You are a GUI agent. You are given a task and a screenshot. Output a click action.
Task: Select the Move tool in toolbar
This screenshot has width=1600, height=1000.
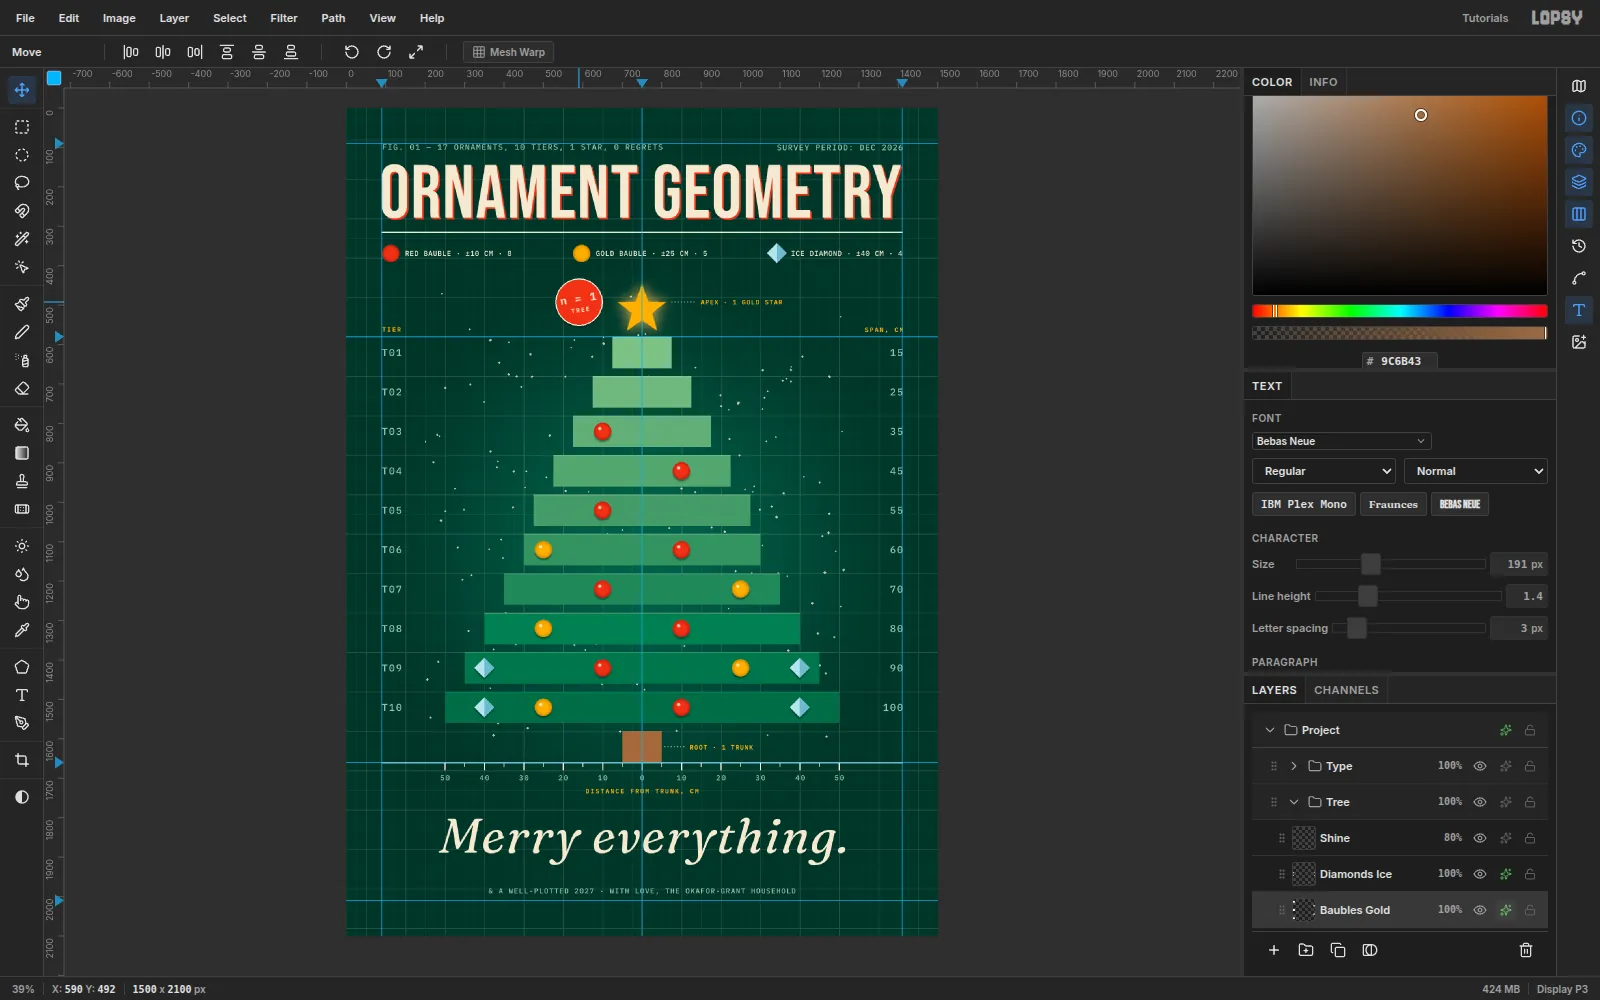click(x=22, y=90)
